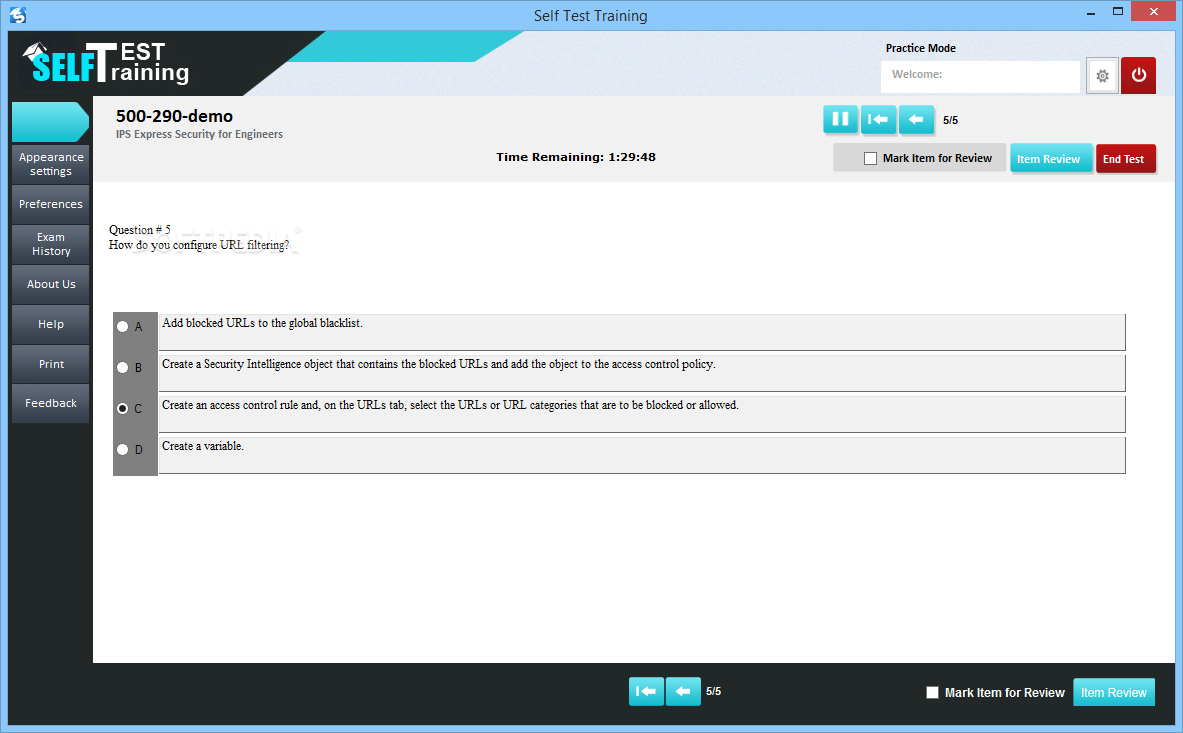Image resolution: width=1183 pixels, height=733 pixels.
Task: Click the Time Remaining display
Action: pos(576,157)
